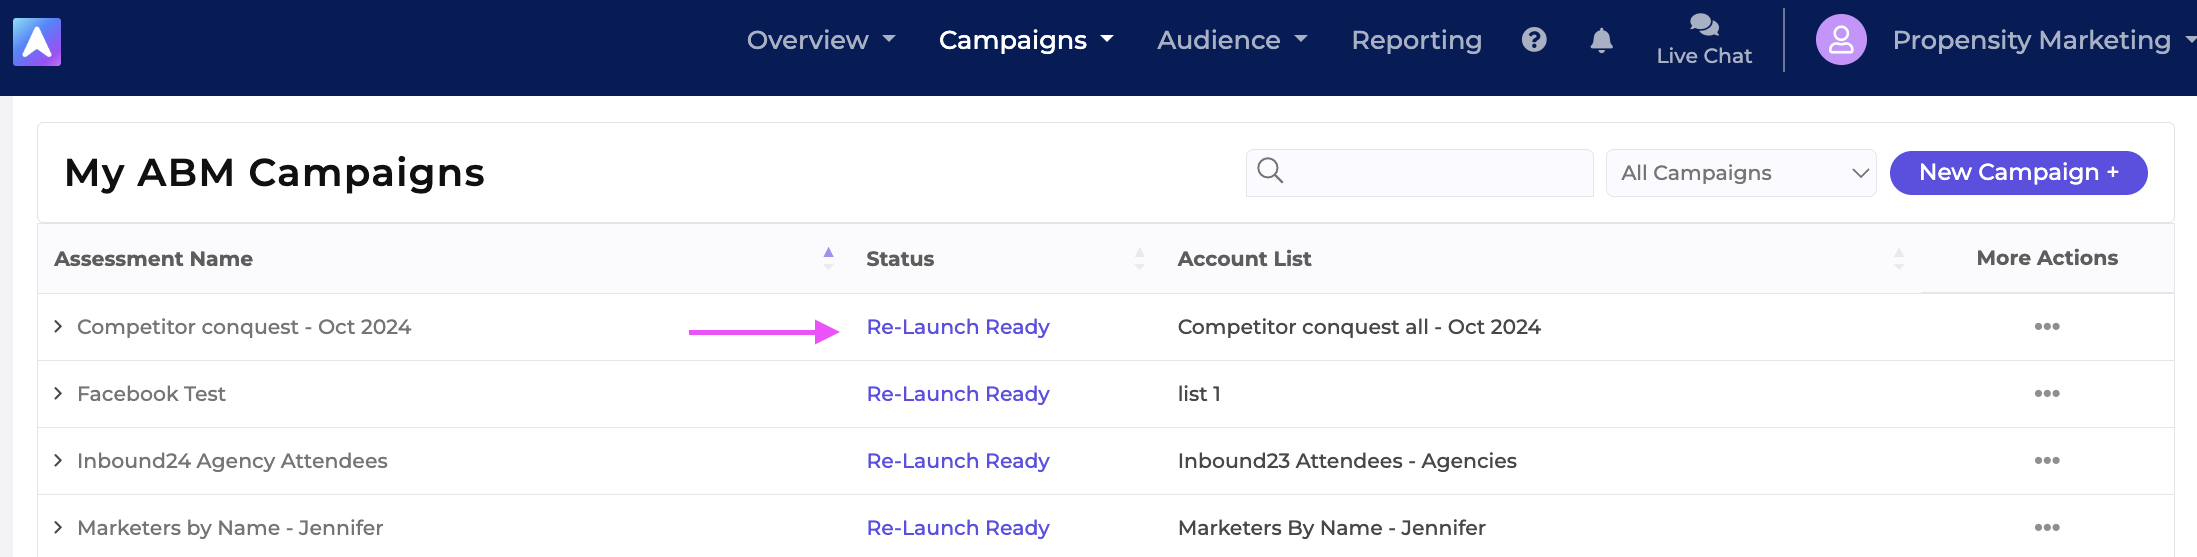Click Re-Launch Ready for Marketers by Name

point(958,528)
